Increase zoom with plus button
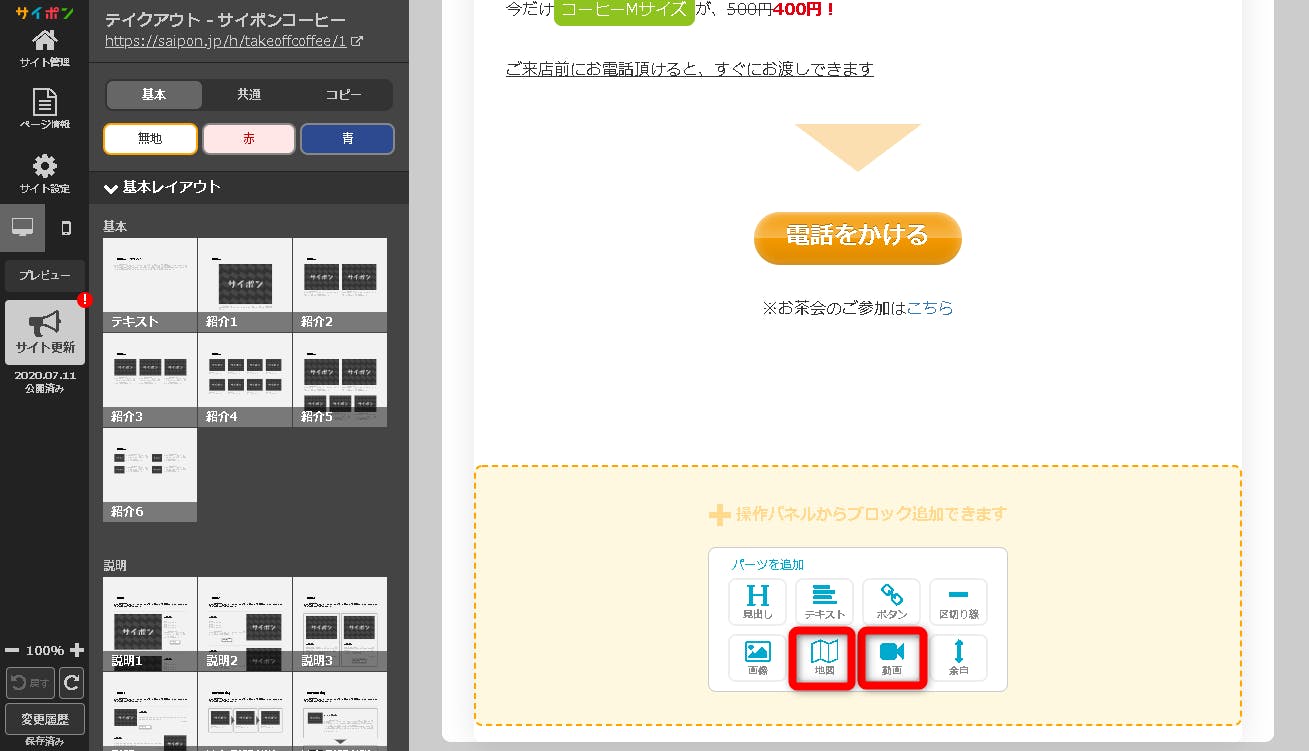The image size is (1309, 751). pyautogui.click(x=77, y=650)
